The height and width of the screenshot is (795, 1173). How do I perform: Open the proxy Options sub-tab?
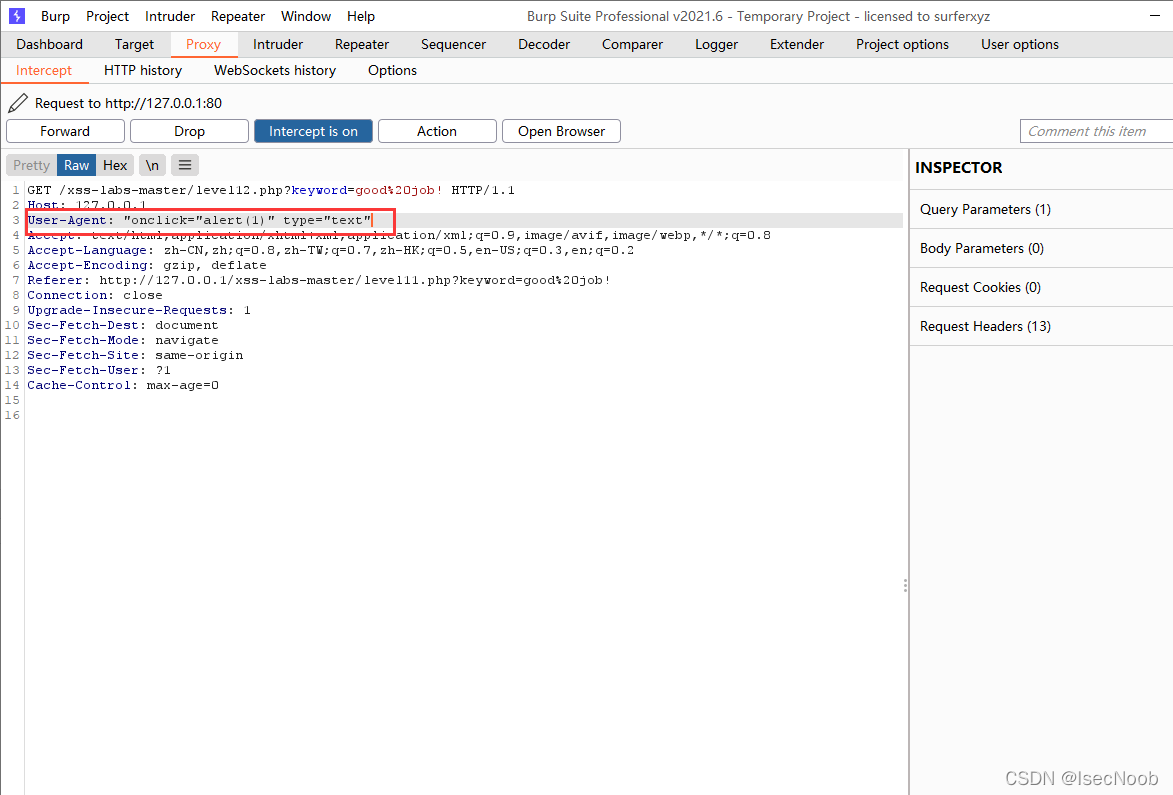392,70
